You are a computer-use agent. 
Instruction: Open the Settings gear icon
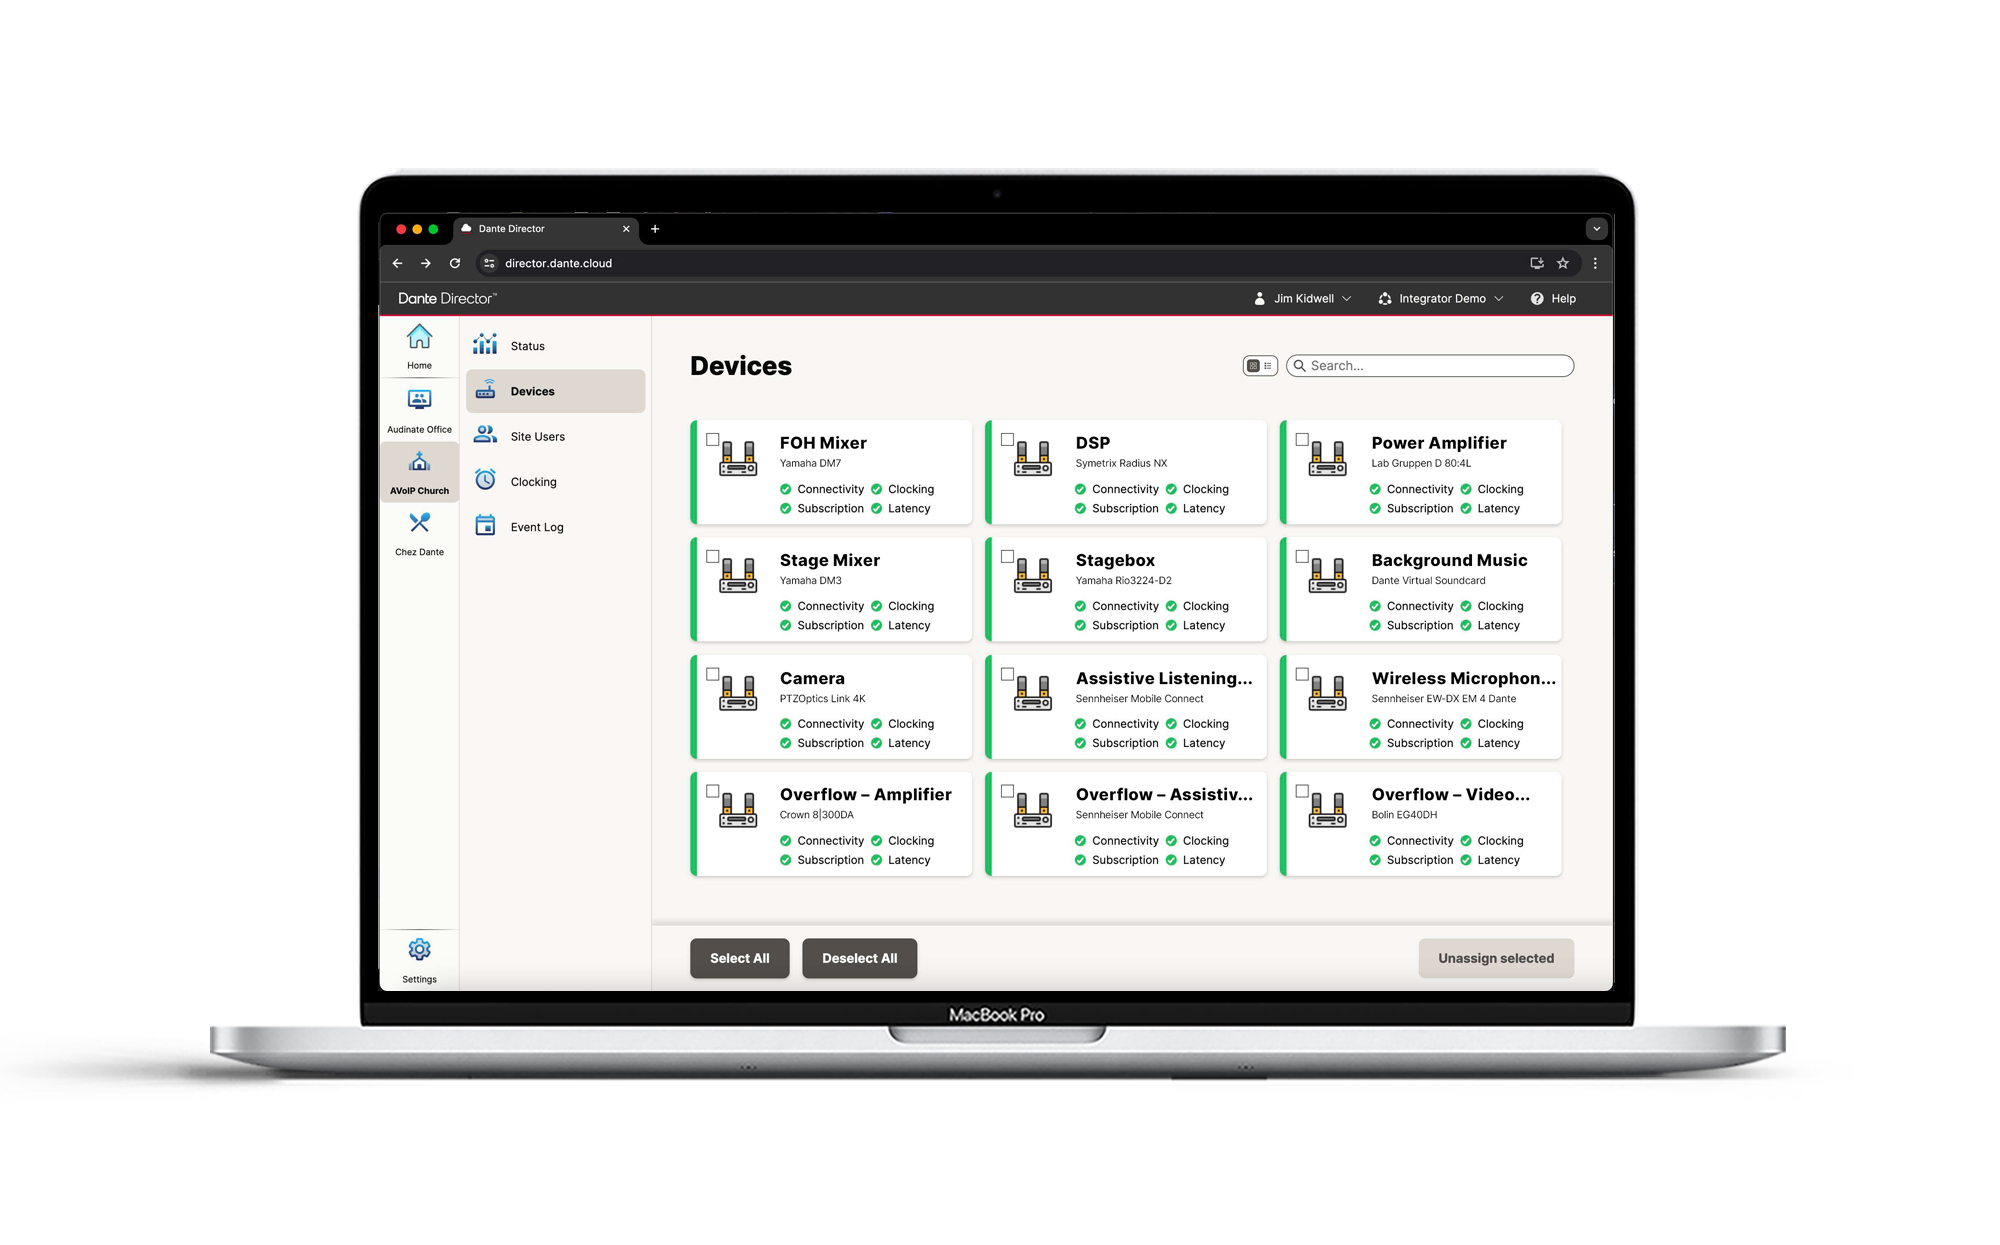click(x=419, y=949)
